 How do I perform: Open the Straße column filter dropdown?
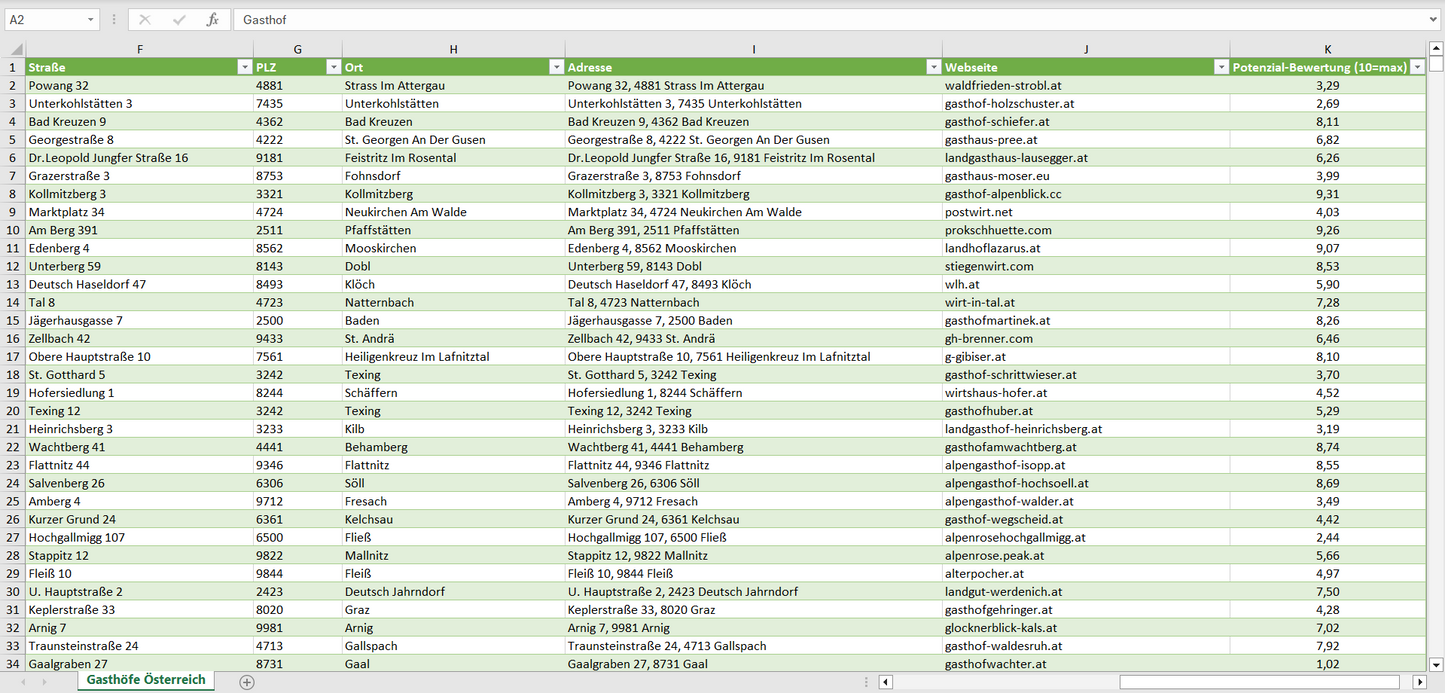pyautogui.click(x=244, y=67)
